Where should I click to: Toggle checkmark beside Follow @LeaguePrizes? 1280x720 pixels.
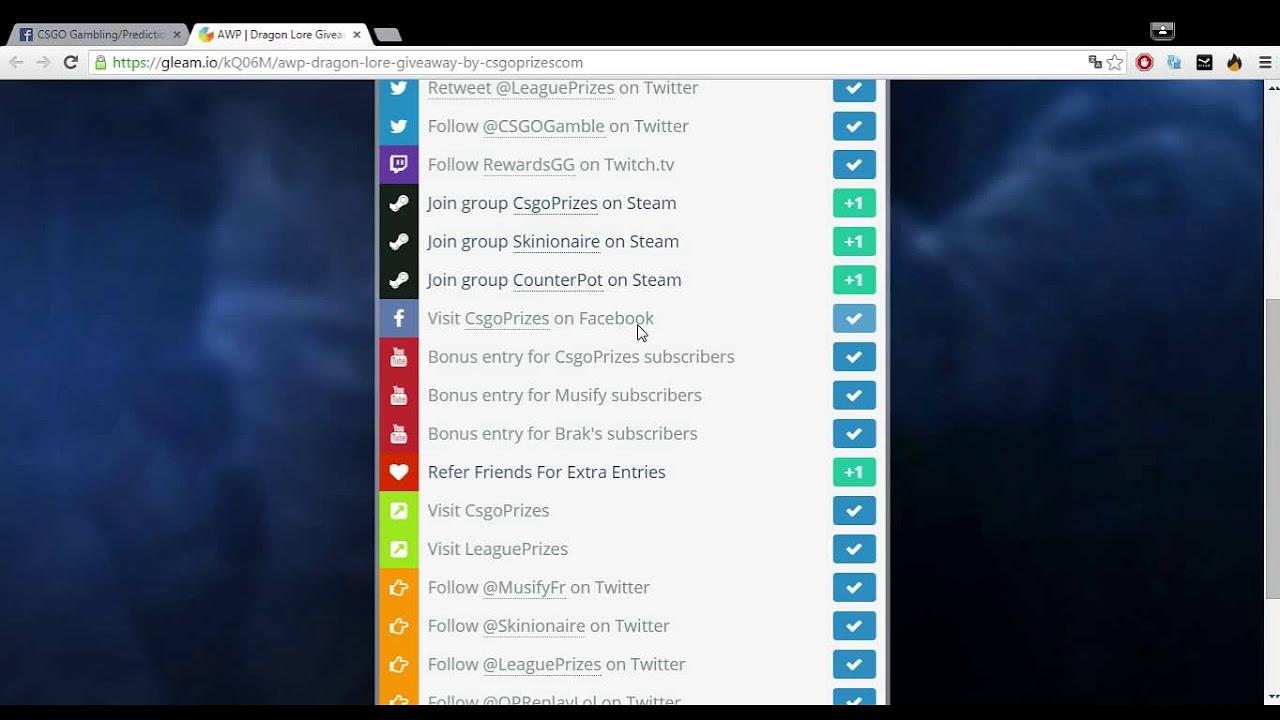854,665
